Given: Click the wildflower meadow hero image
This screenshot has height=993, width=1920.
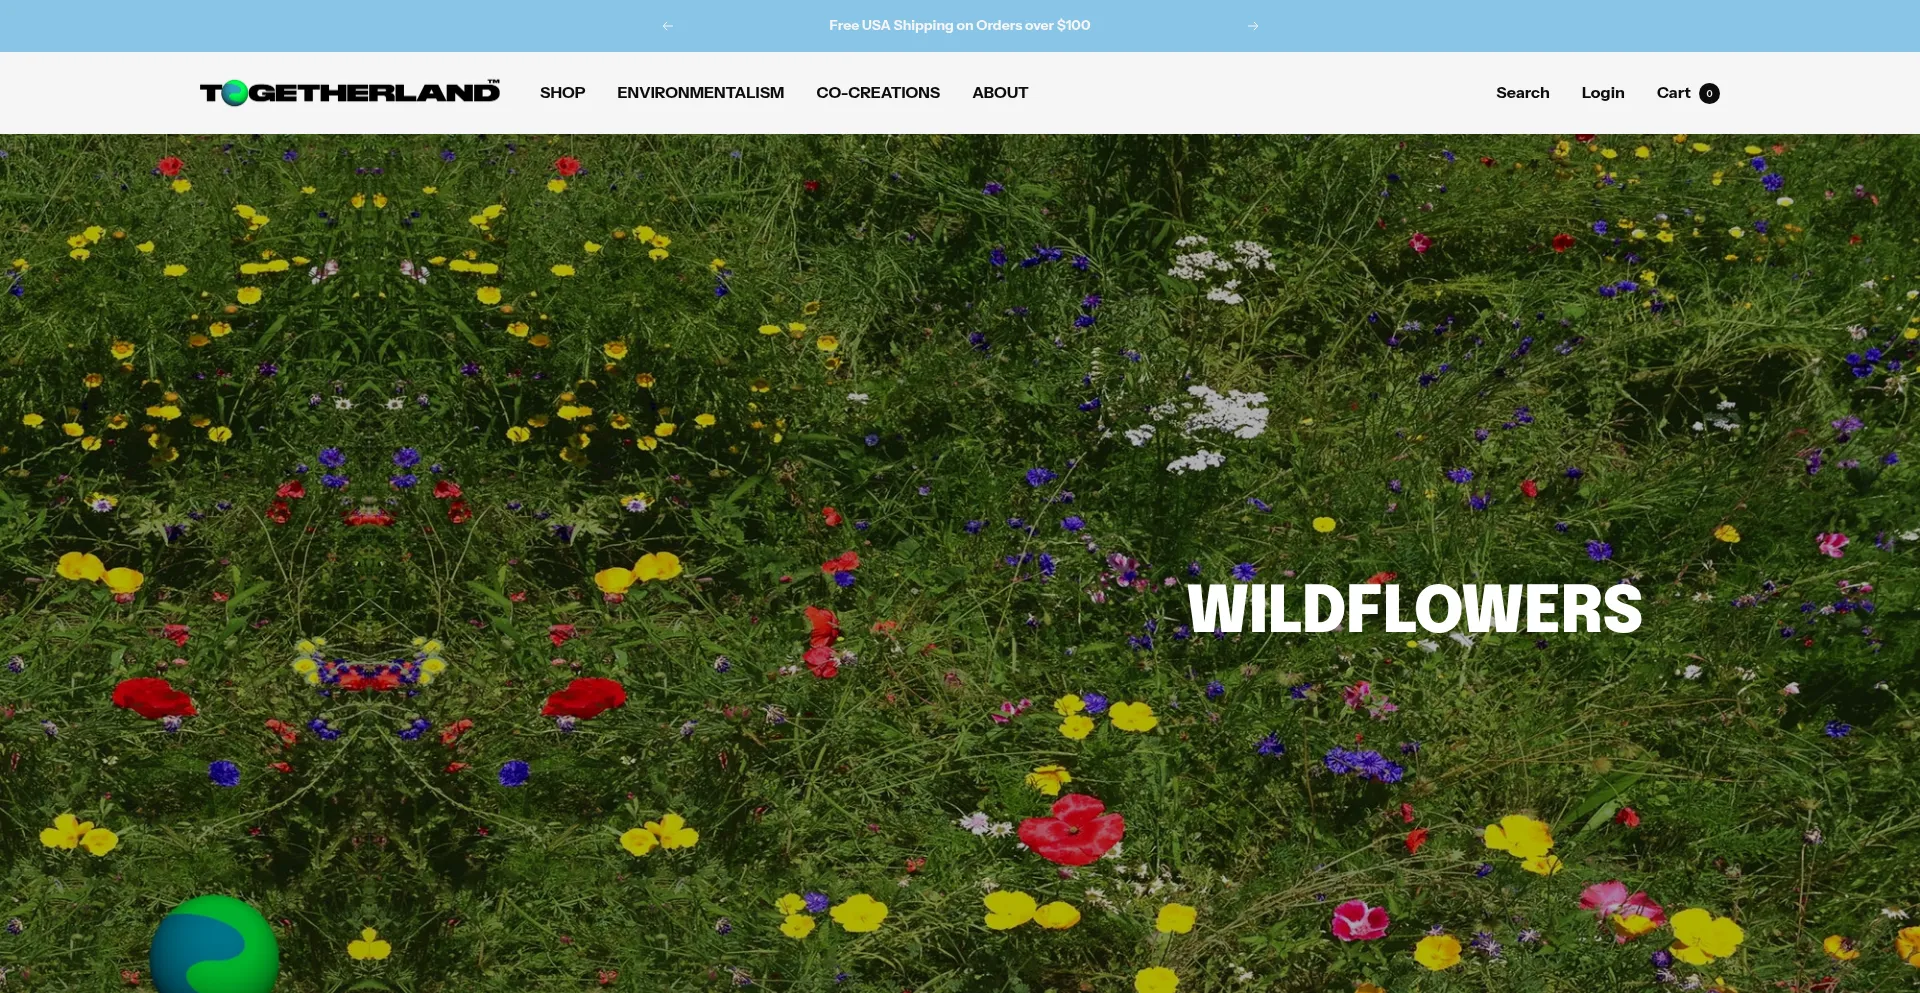Looking at the screenshot, I should (960, 563).
